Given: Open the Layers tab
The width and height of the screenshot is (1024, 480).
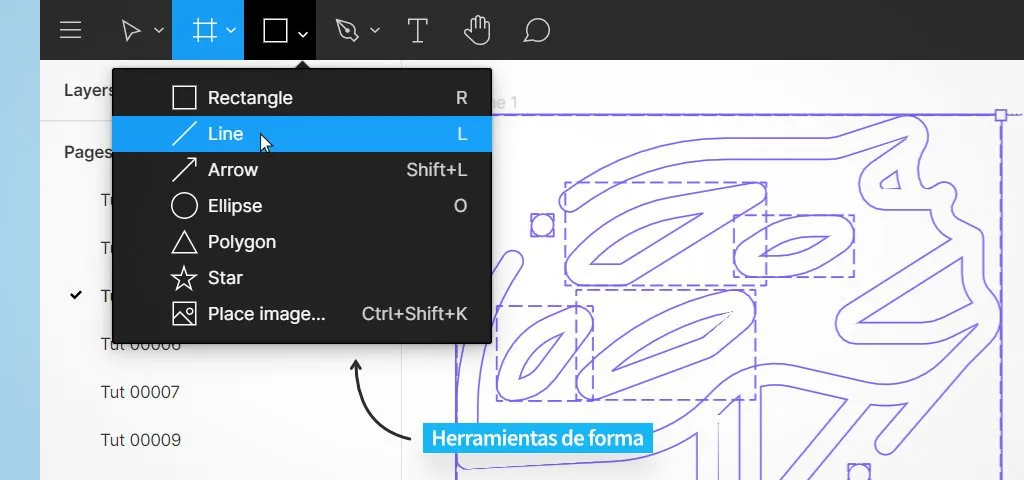Looking at the screenshot, I should click(x=89, y=90).
